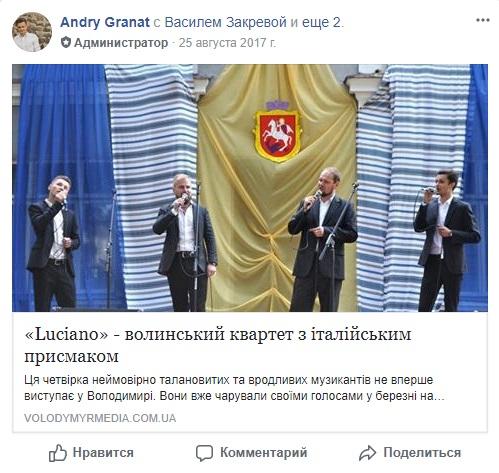499x473 pixels.
Task: Click the Administrator badge shield icon
Action: [66, 43]
